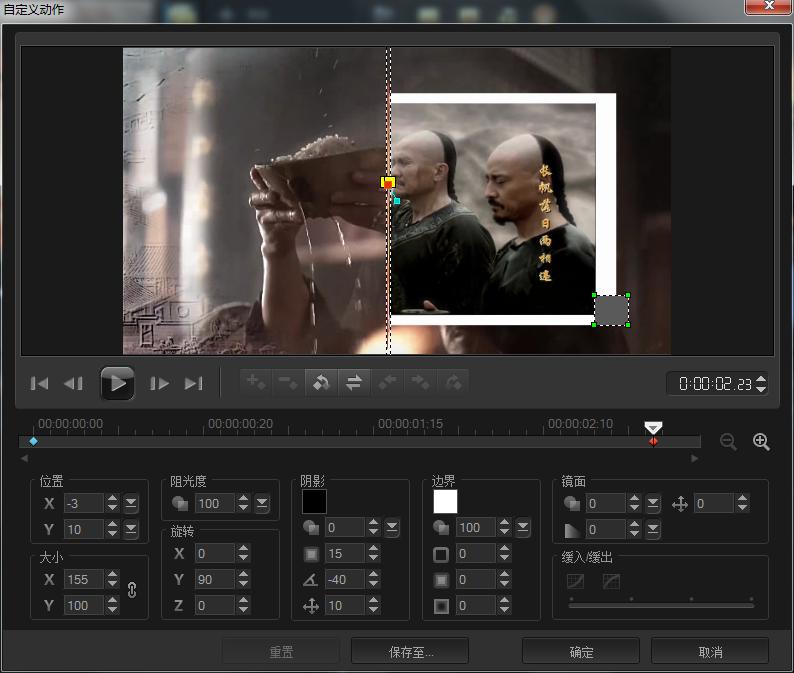The image size is (794, 673).
Task: Click the white playhead on the timeline
Action: (x=653, y=428)
